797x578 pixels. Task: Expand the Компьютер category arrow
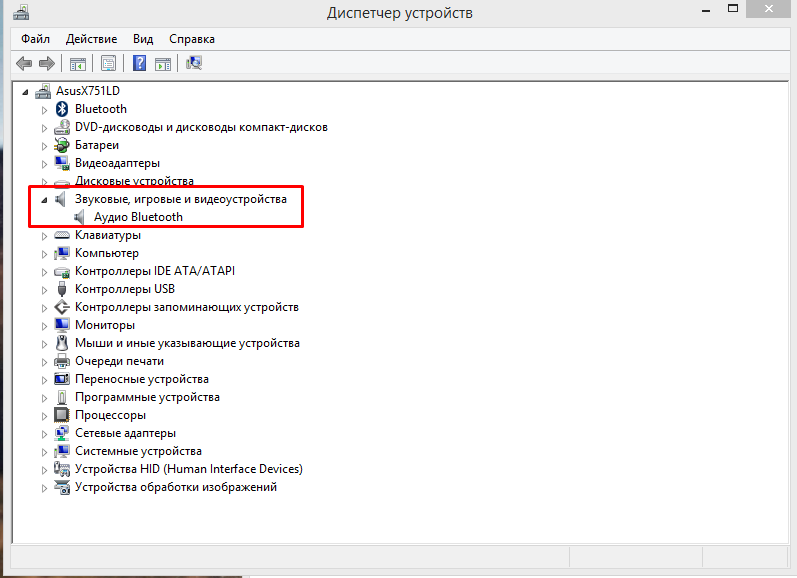44,254
